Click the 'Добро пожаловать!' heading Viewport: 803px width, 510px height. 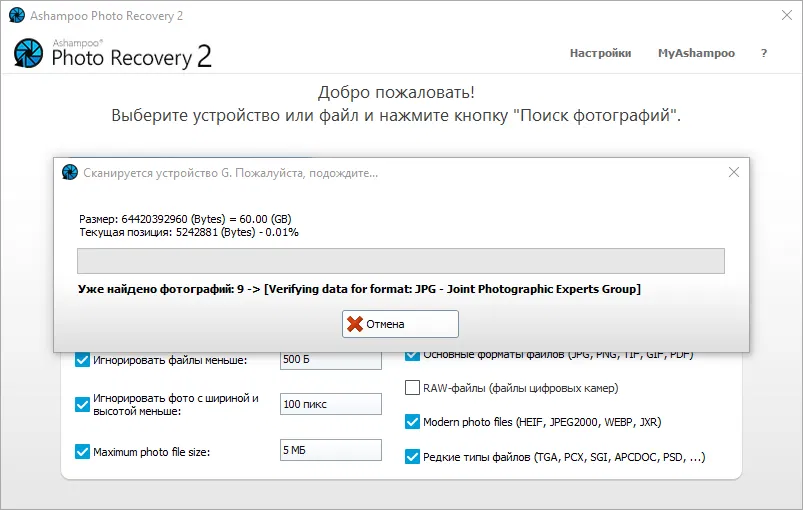coord(396,93)
